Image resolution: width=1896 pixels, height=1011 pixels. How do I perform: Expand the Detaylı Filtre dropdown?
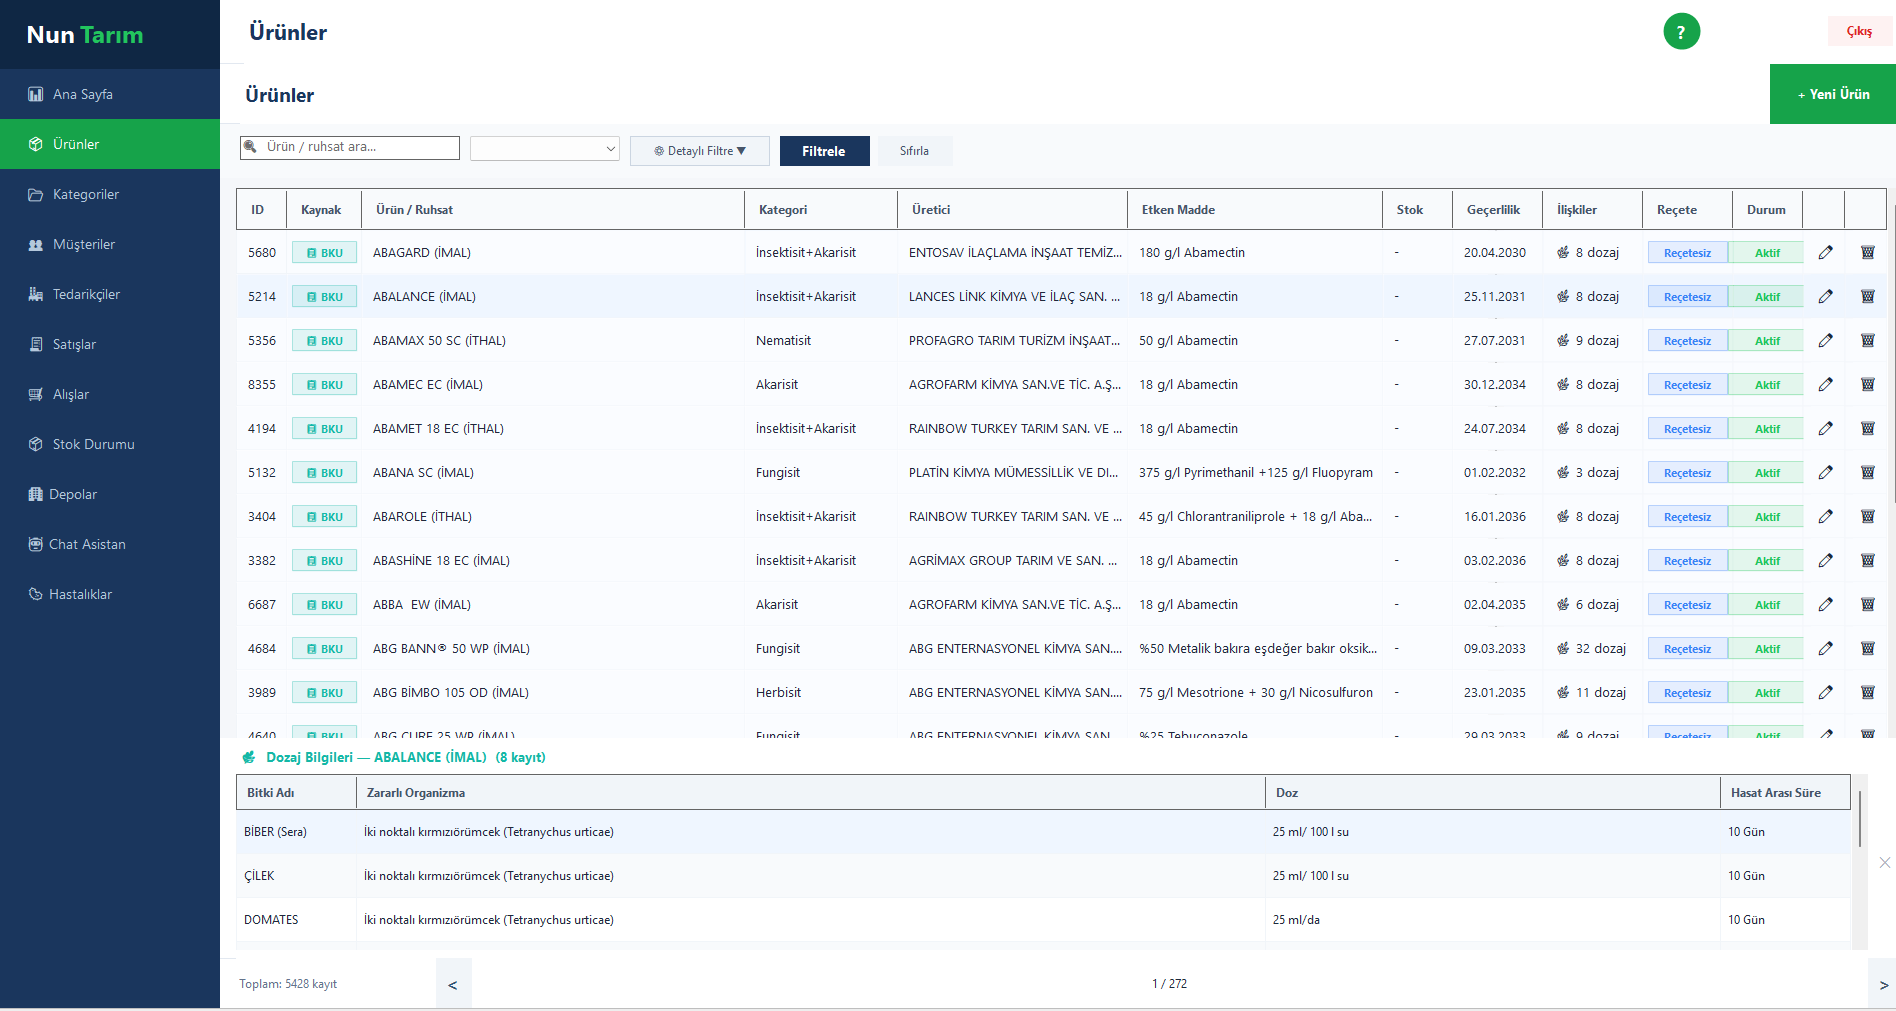tap(699, 151)
